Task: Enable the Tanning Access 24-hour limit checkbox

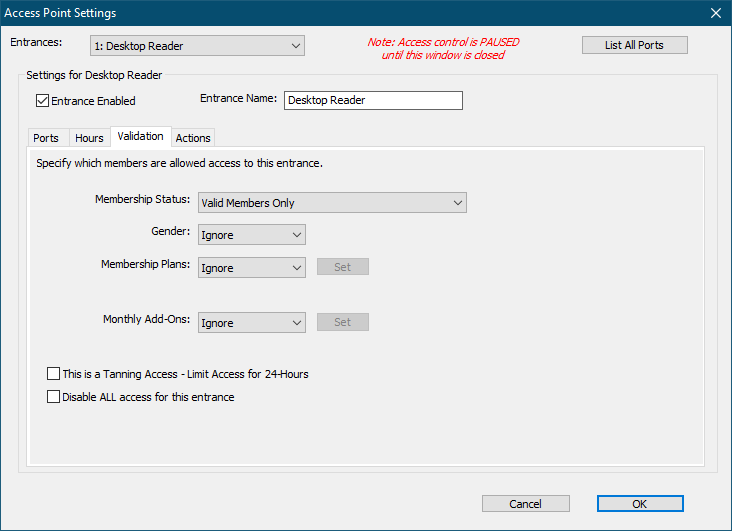Action: tap(54, 374)
